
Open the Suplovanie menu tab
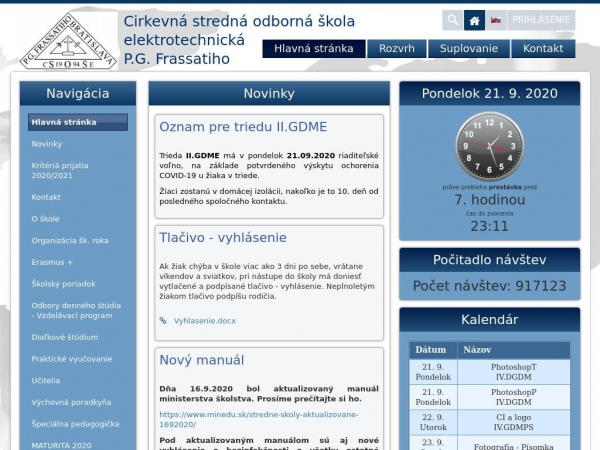(469, 49)
